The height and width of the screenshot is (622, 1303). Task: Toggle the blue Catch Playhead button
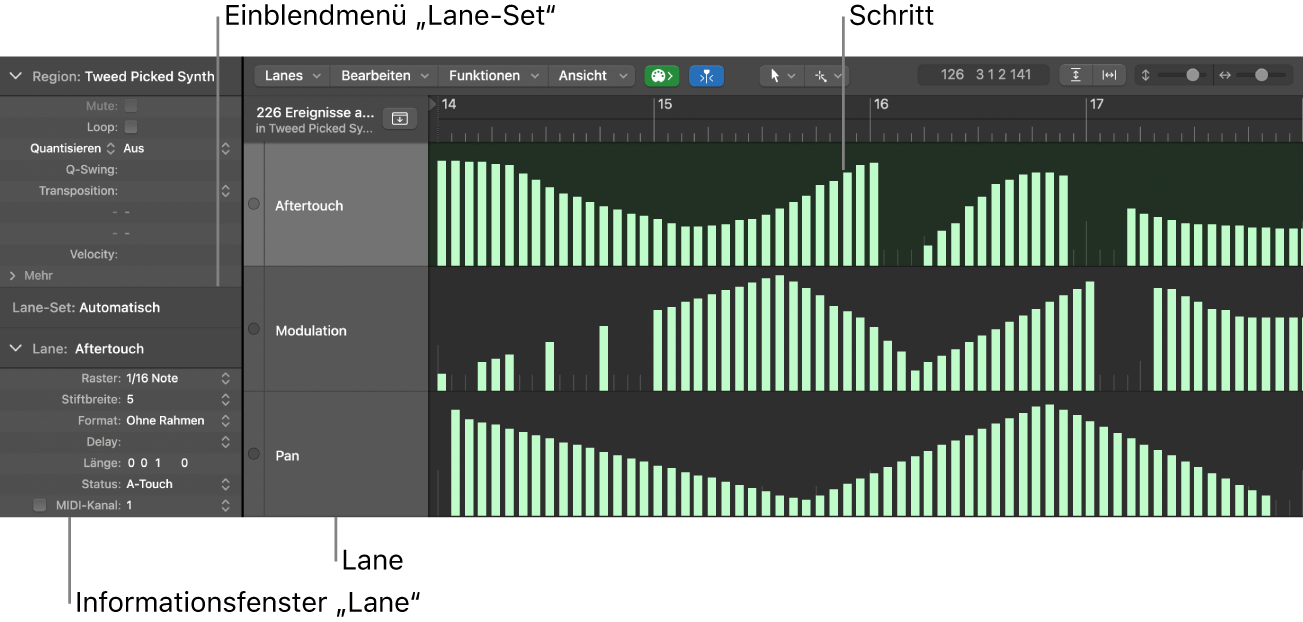coord(706,76)
